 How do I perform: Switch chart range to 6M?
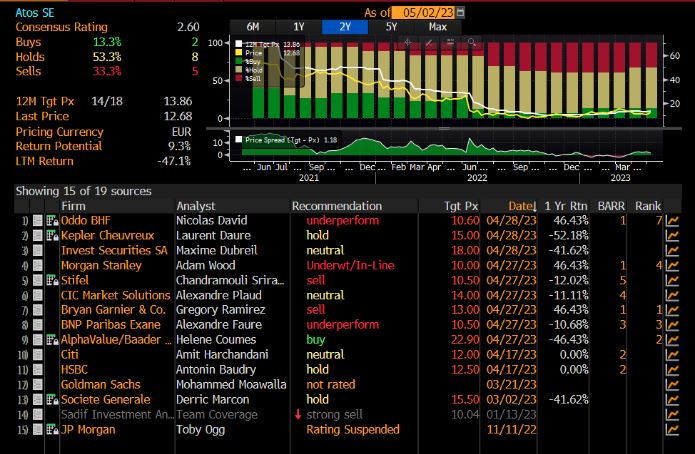pyautogui.click(x=253, y=27)
